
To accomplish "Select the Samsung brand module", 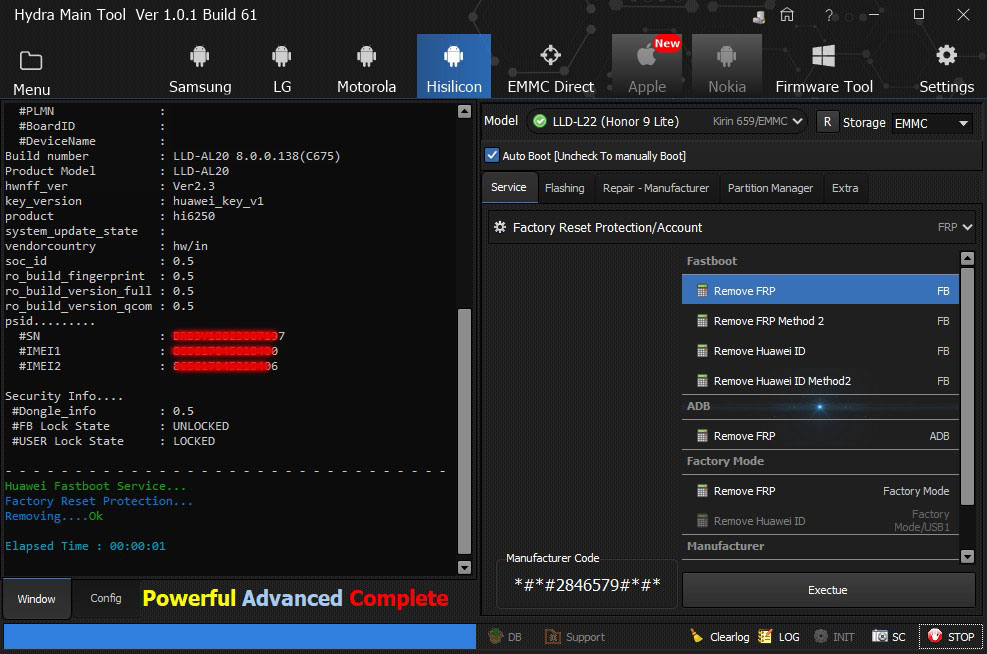I will [x=200, y=69].
